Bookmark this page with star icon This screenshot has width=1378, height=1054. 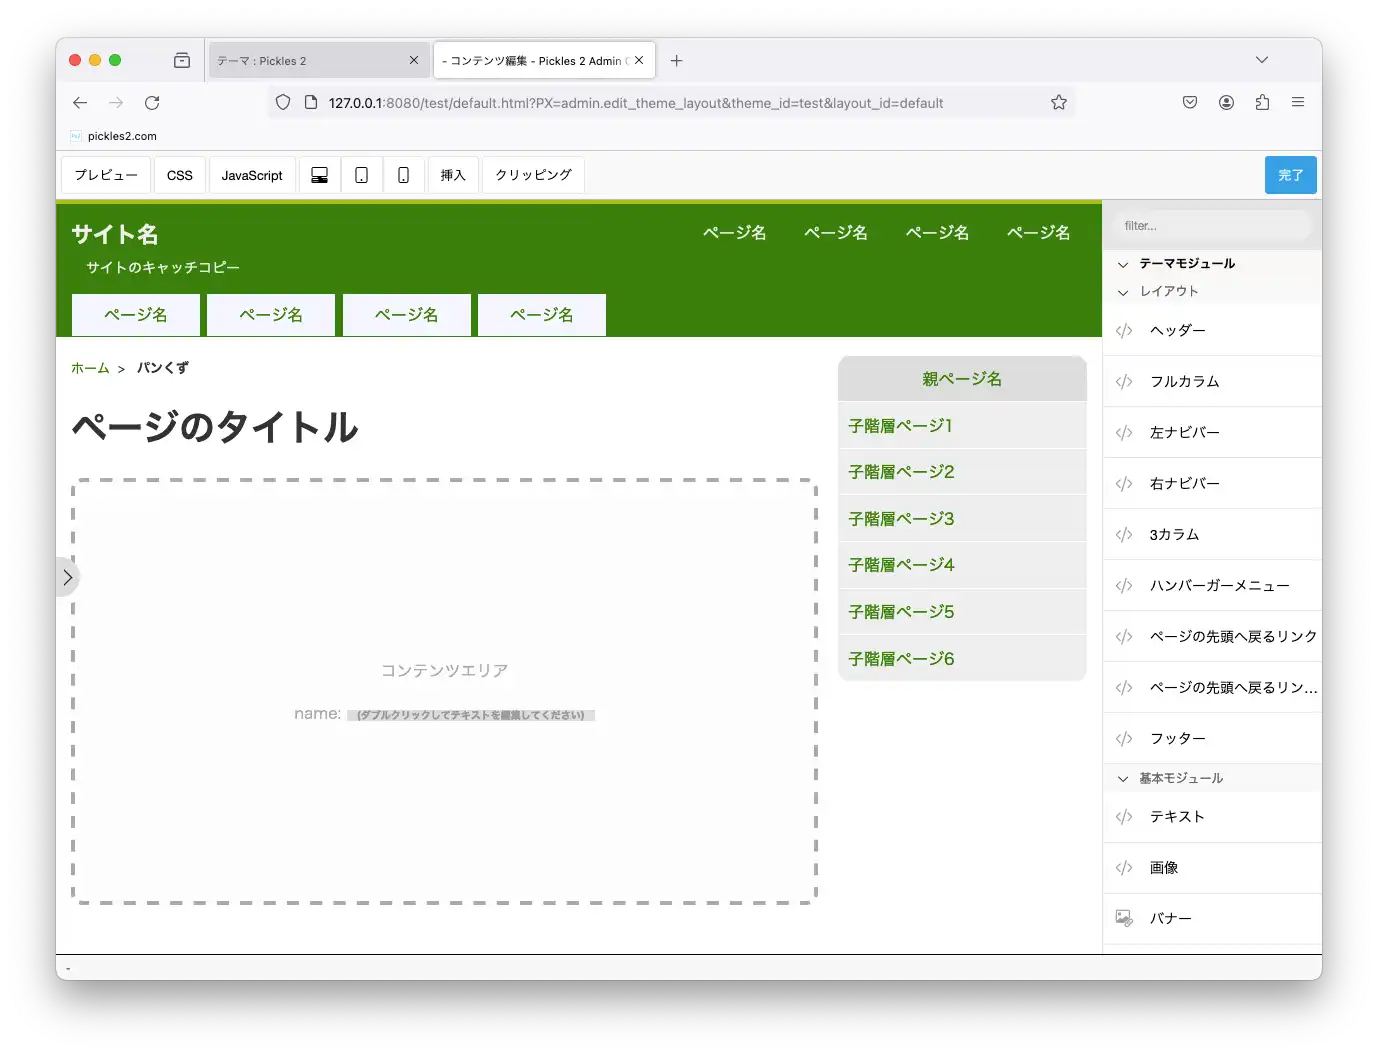[x=1058, y=102]
